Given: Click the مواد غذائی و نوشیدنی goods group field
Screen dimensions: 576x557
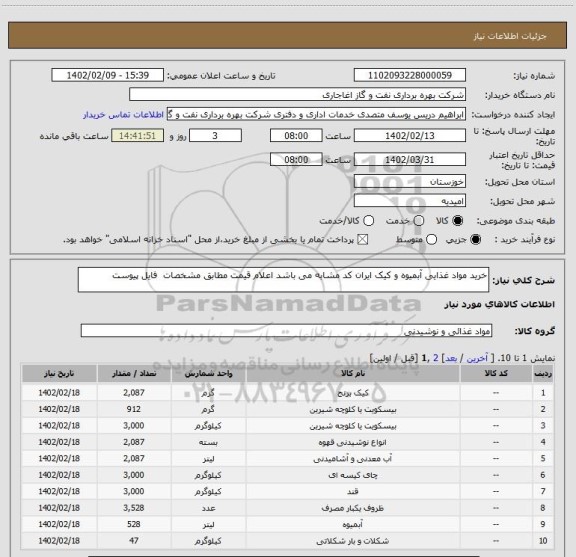Looking at the screenshot, I should click(x=286, y=331).
